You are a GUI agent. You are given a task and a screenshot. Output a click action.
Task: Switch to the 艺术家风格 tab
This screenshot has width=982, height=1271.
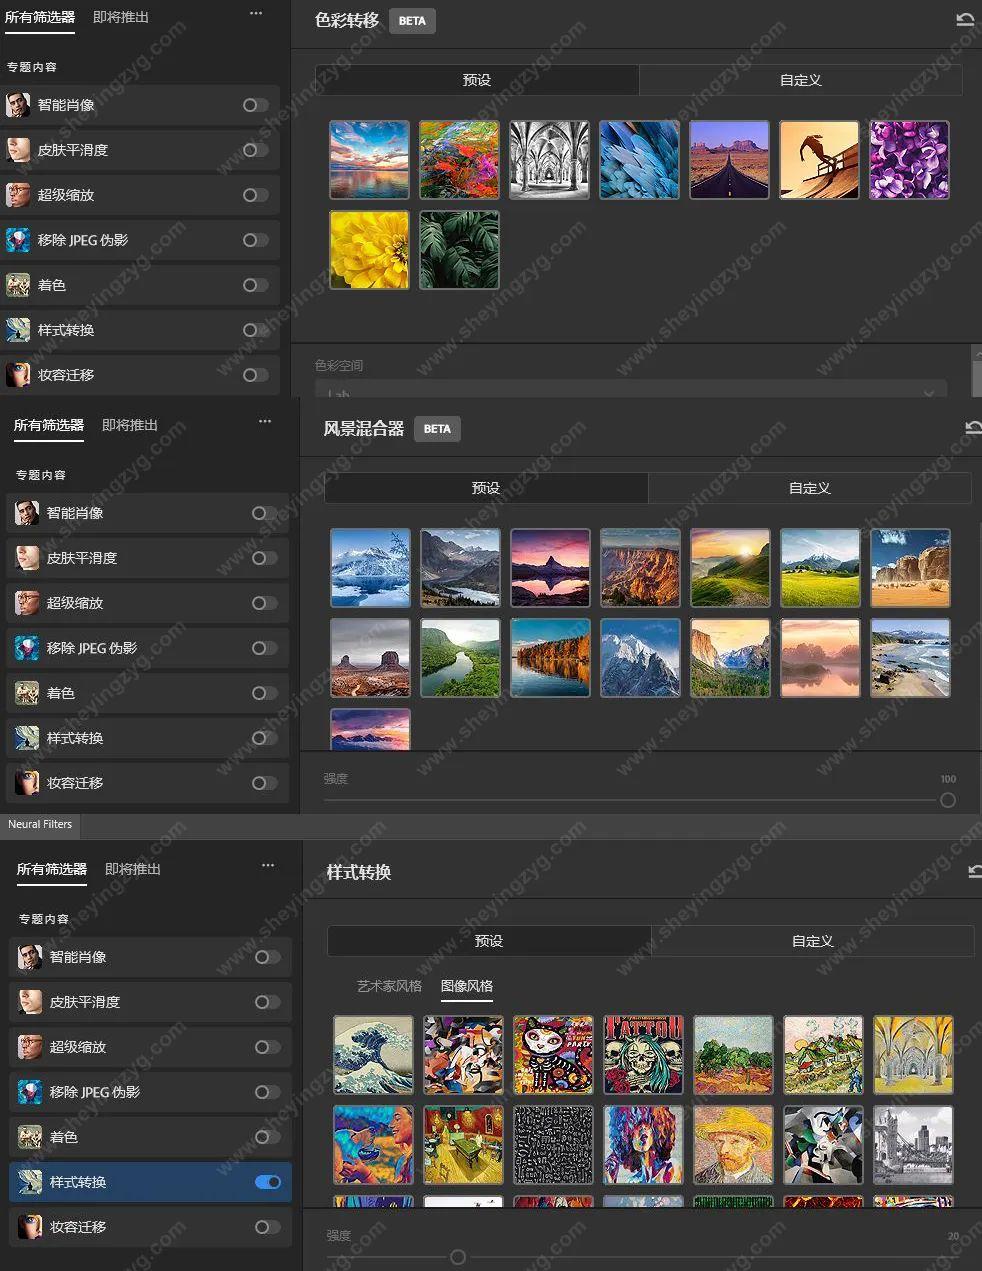click(389, 986)
